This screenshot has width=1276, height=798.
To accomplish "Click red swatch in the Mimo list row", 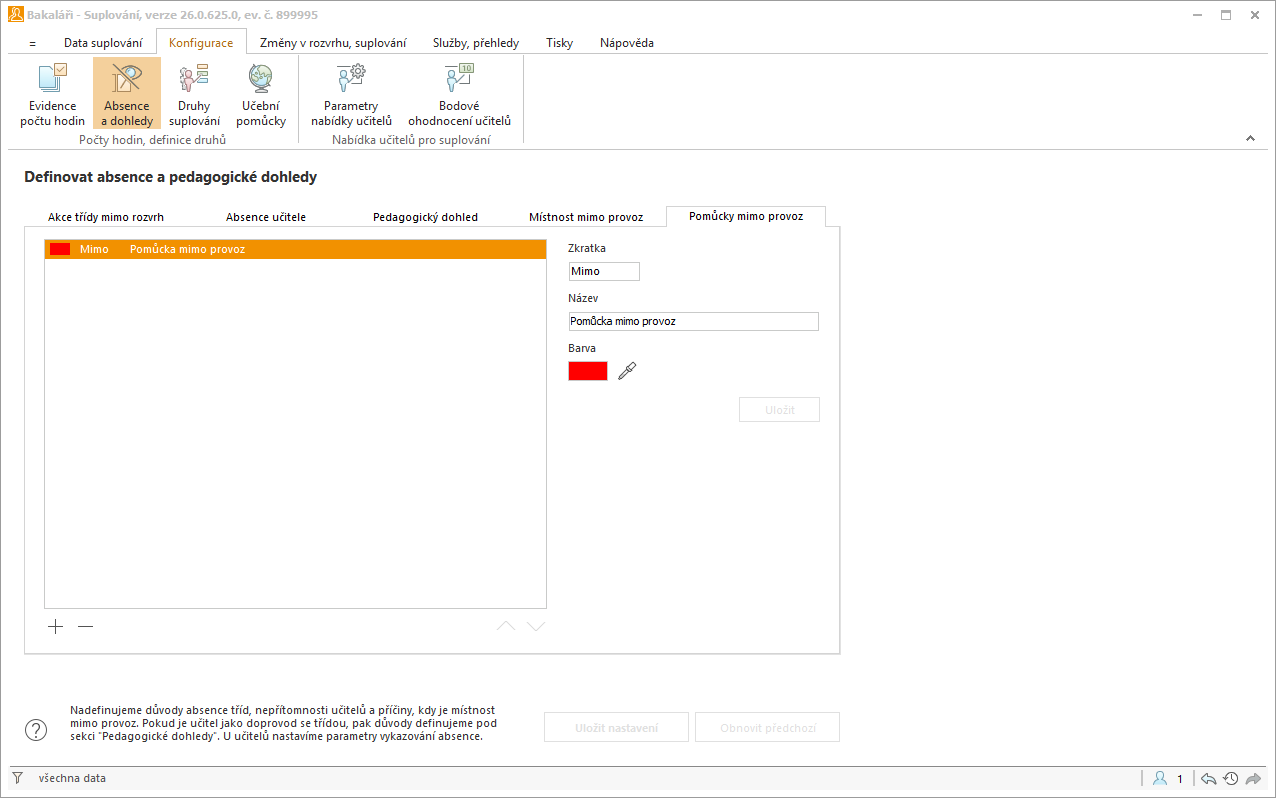I will 60,249.
